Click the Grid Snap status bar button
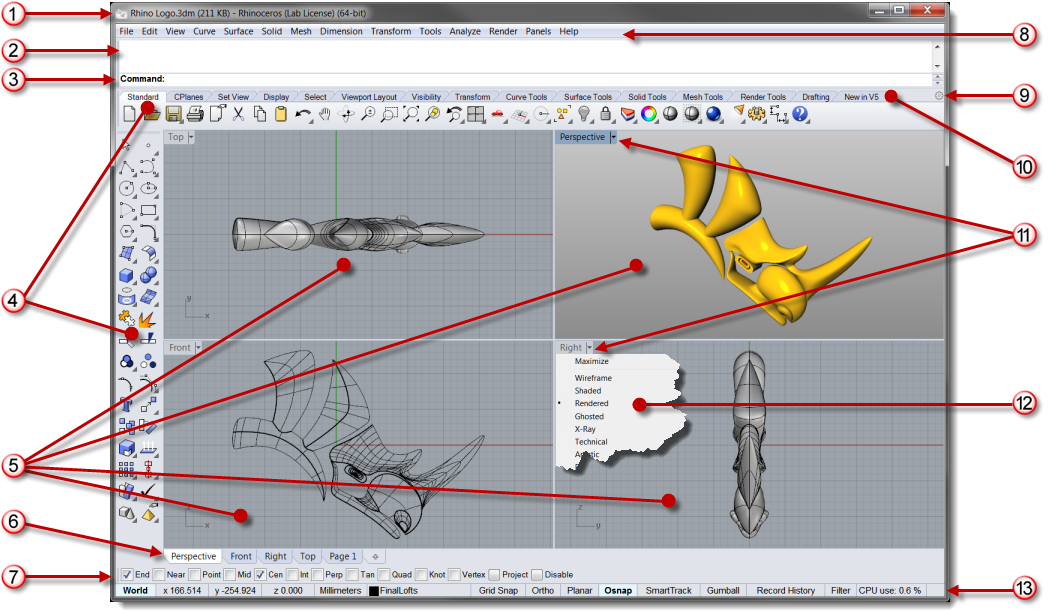 point(498,591)
